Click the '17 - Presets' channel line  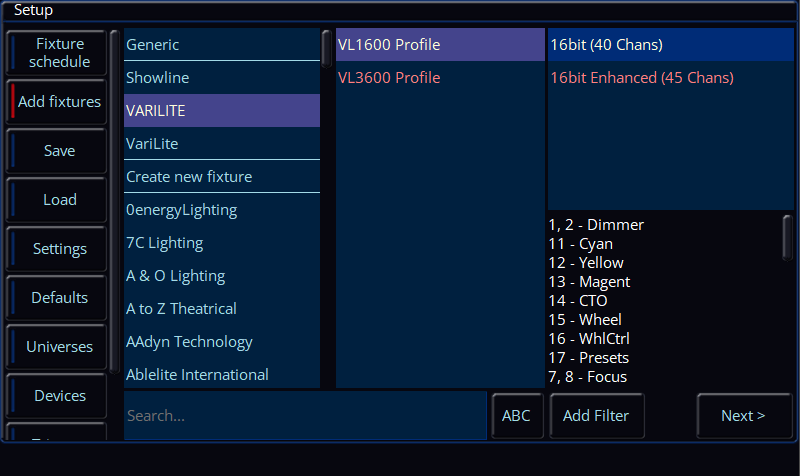point(589,358)
